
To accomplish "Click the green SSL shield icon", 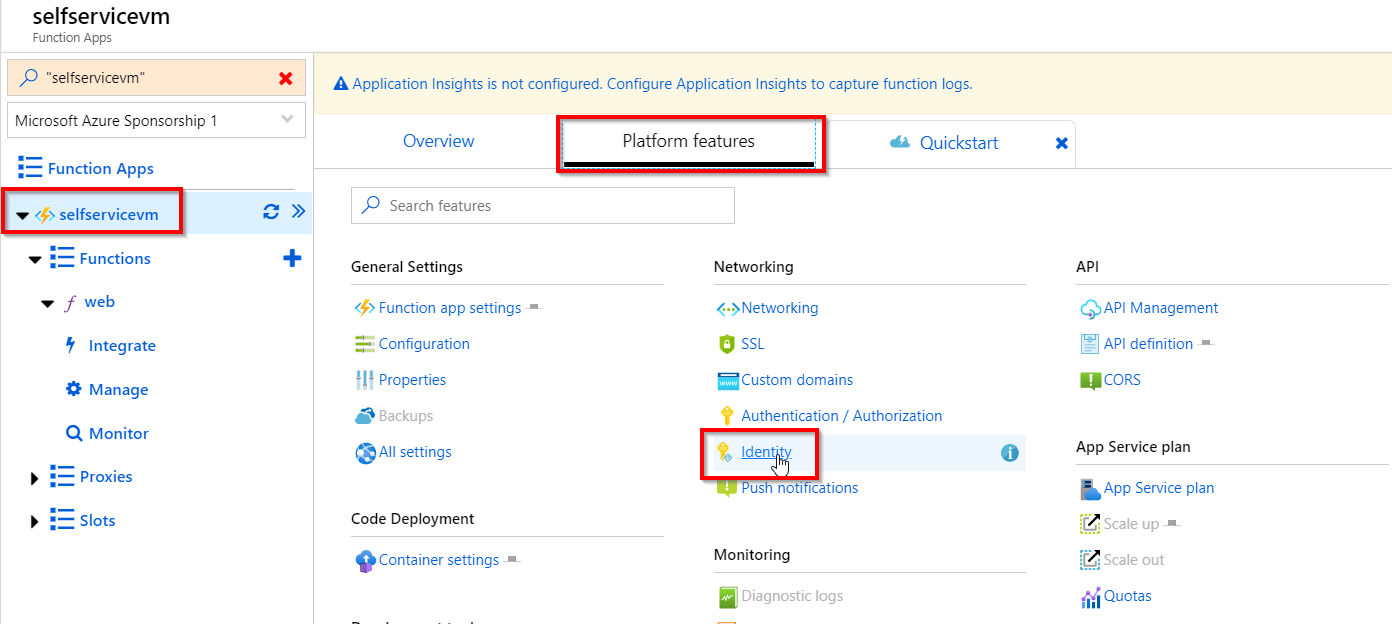I will [727, 344].
